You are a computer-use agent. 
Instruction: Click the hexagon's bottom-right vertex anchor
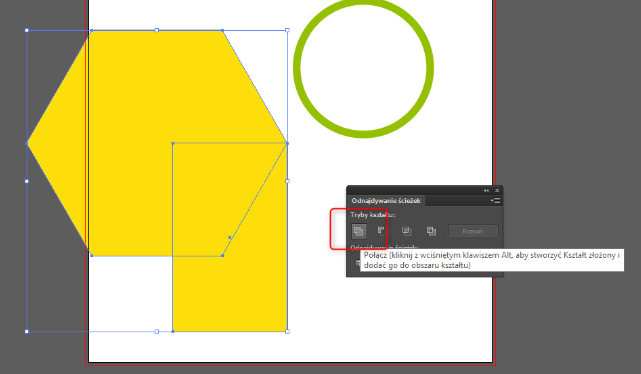(222, 255)
